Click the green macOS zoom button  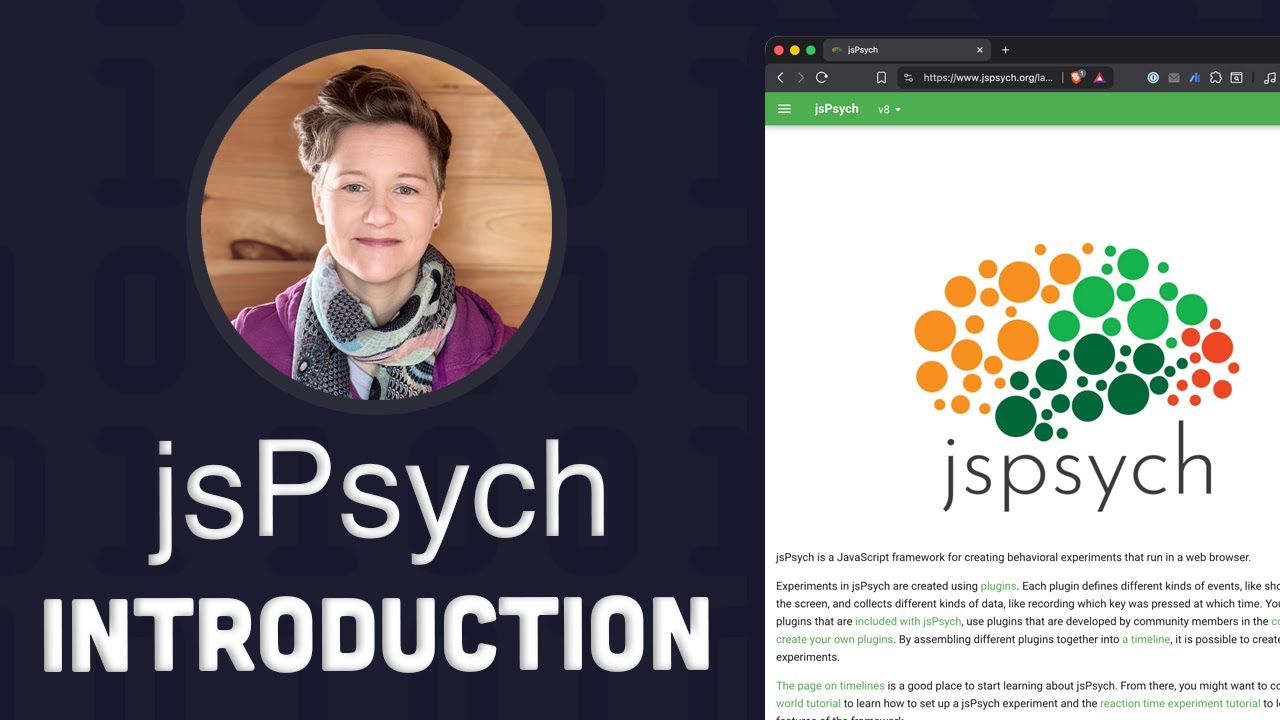pyautogui.click(x=811, y=50)
